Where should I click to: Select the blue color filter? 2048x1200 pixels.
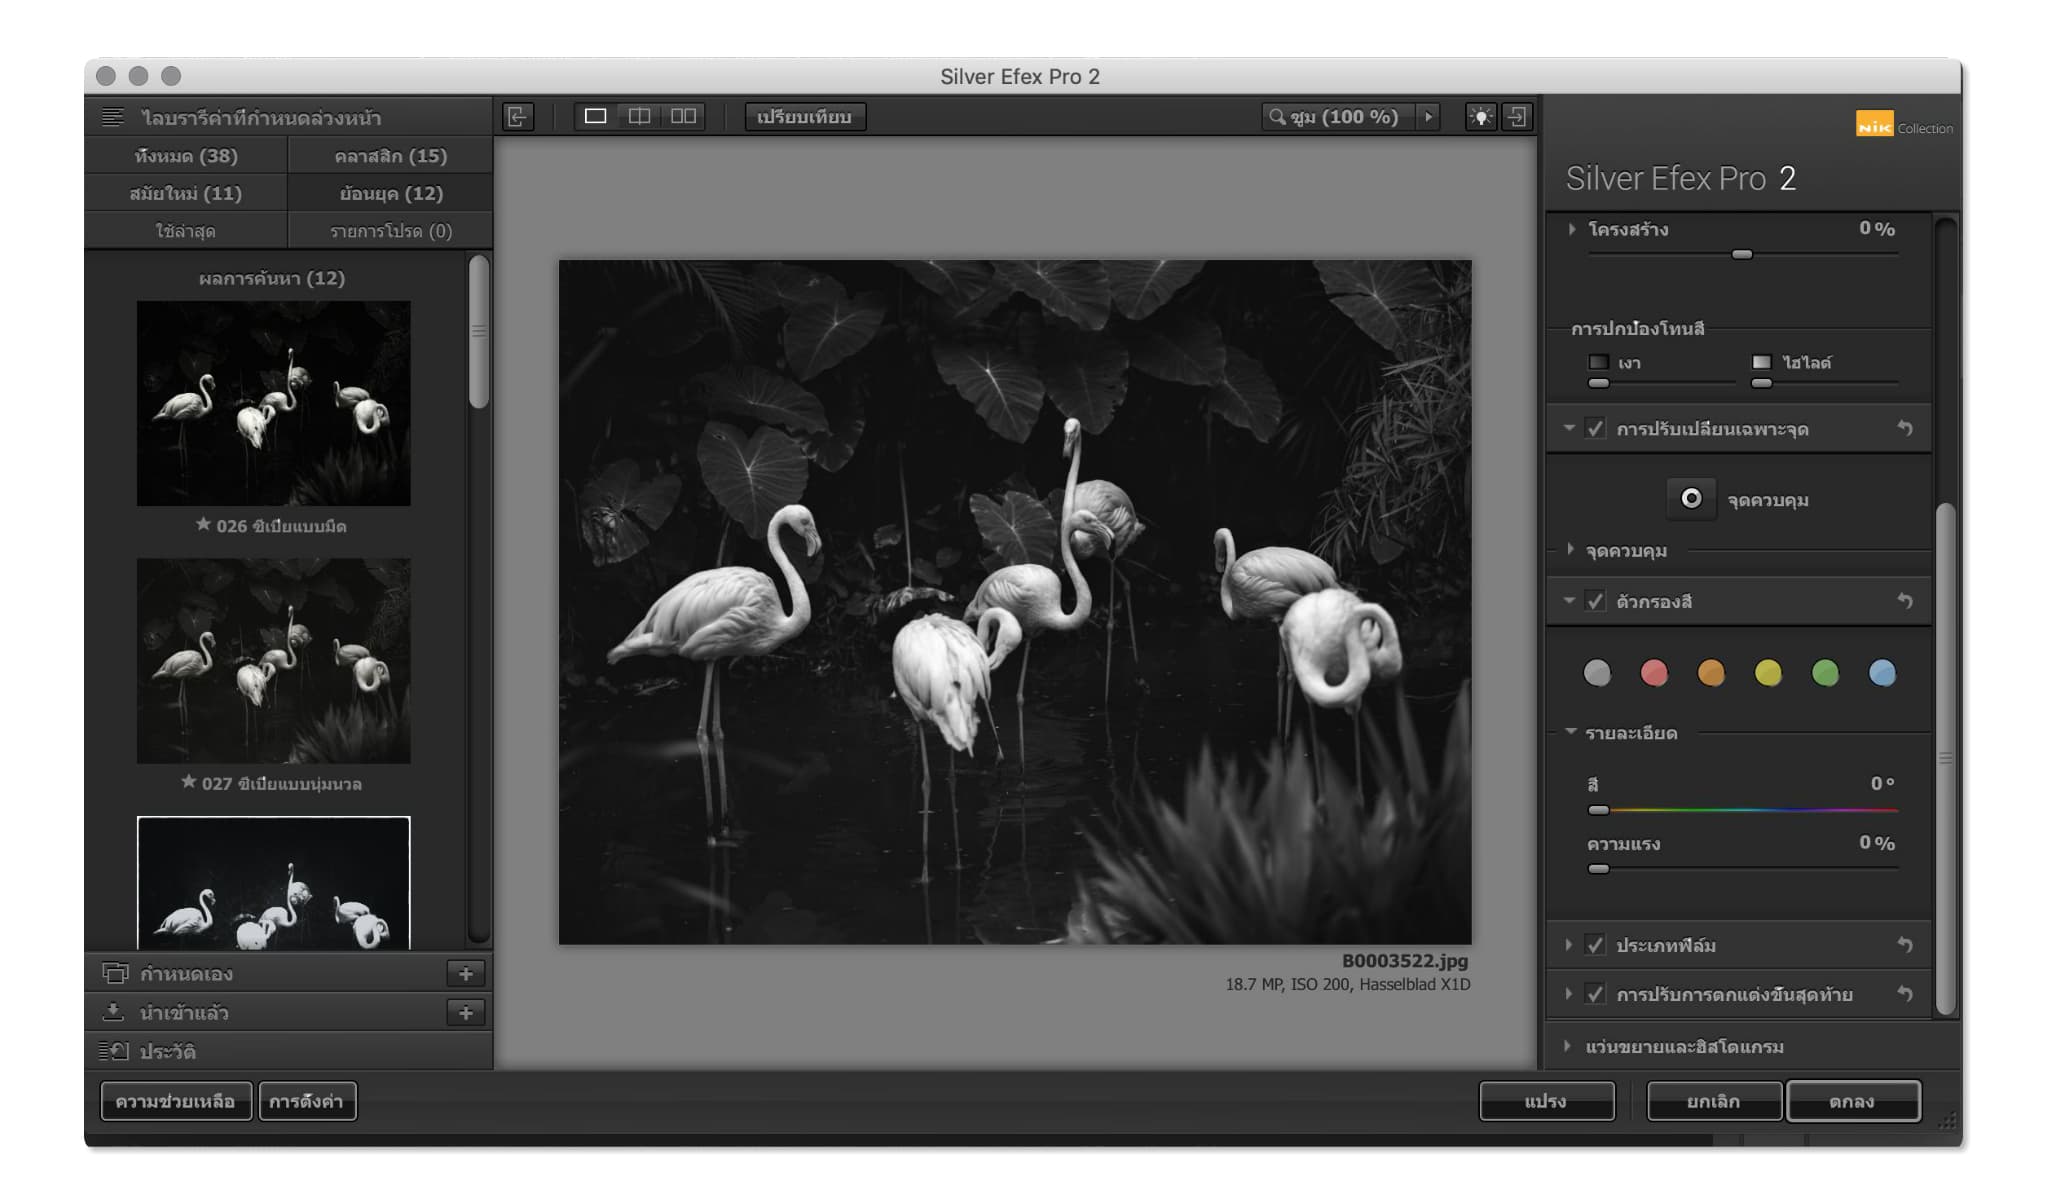(1882, 673)
